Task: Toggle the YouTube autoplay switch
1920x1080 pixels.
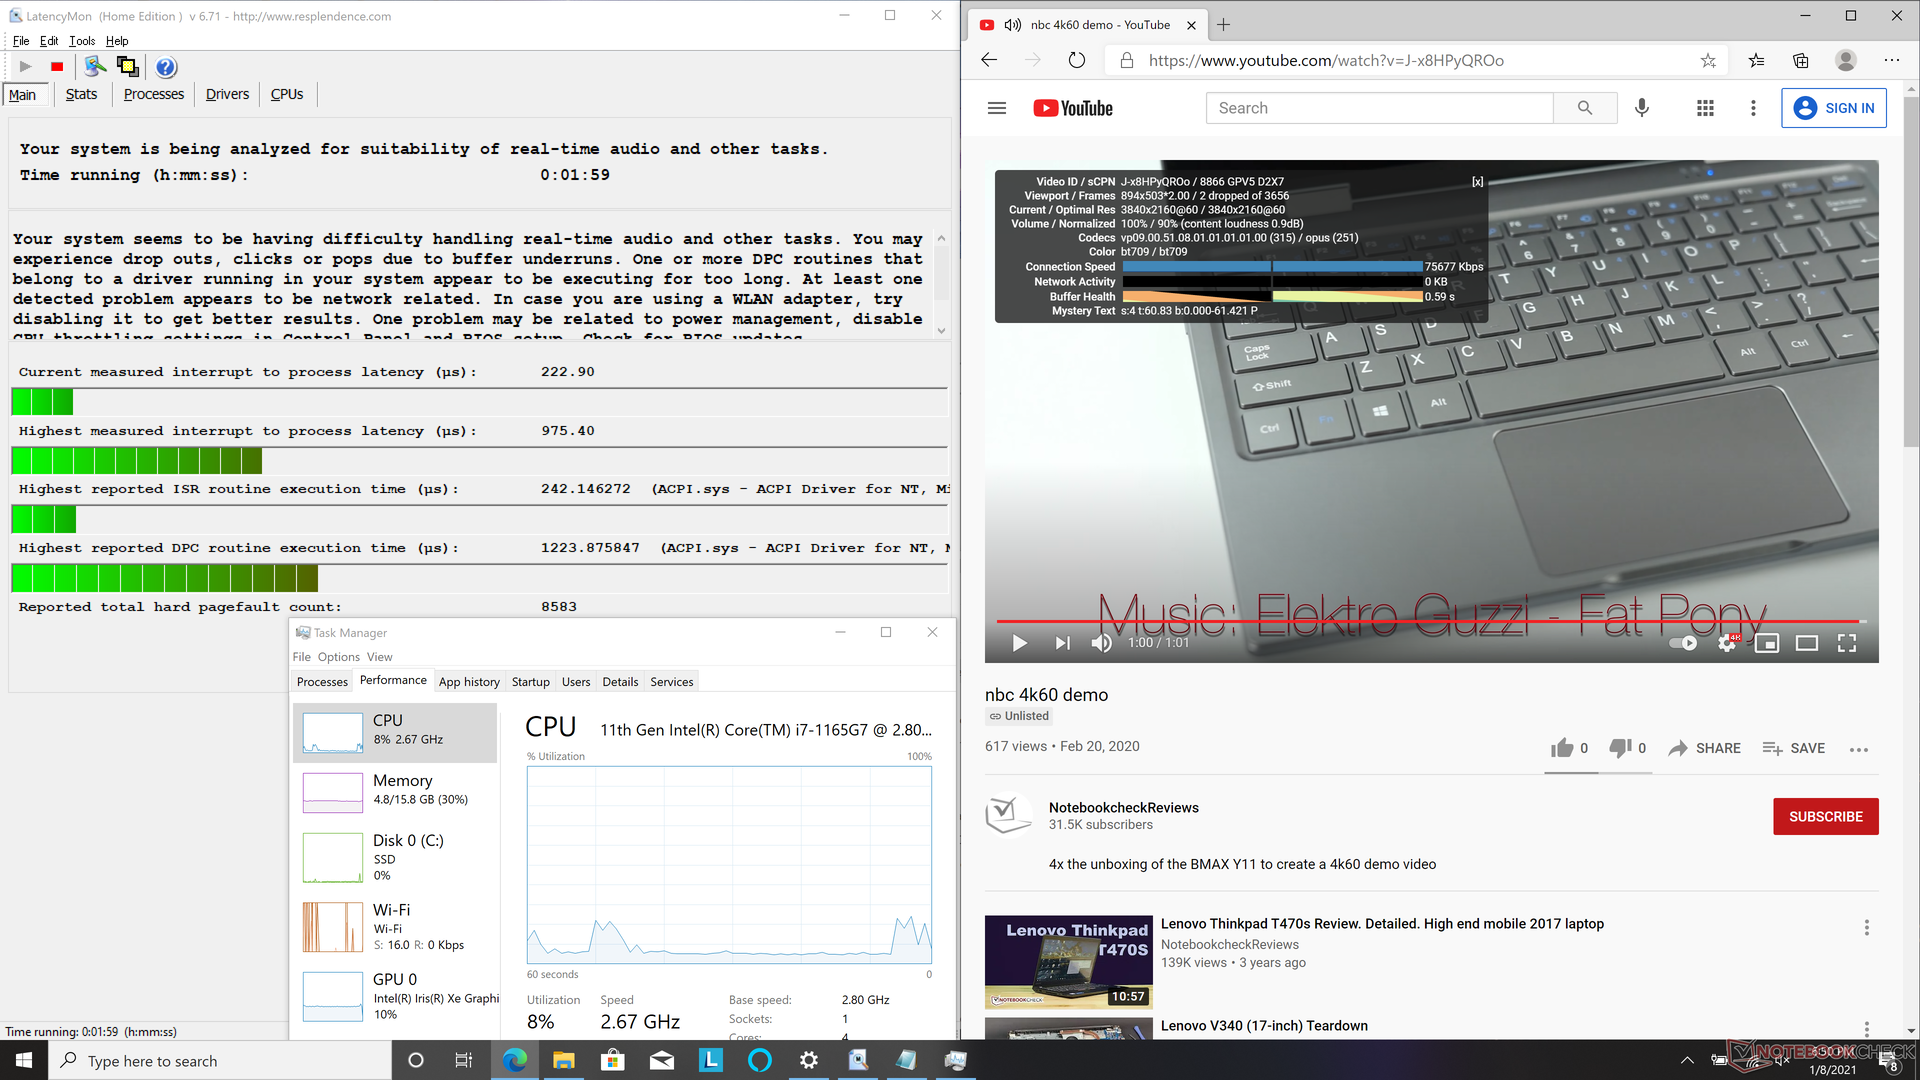Action: coord(1683,643)
